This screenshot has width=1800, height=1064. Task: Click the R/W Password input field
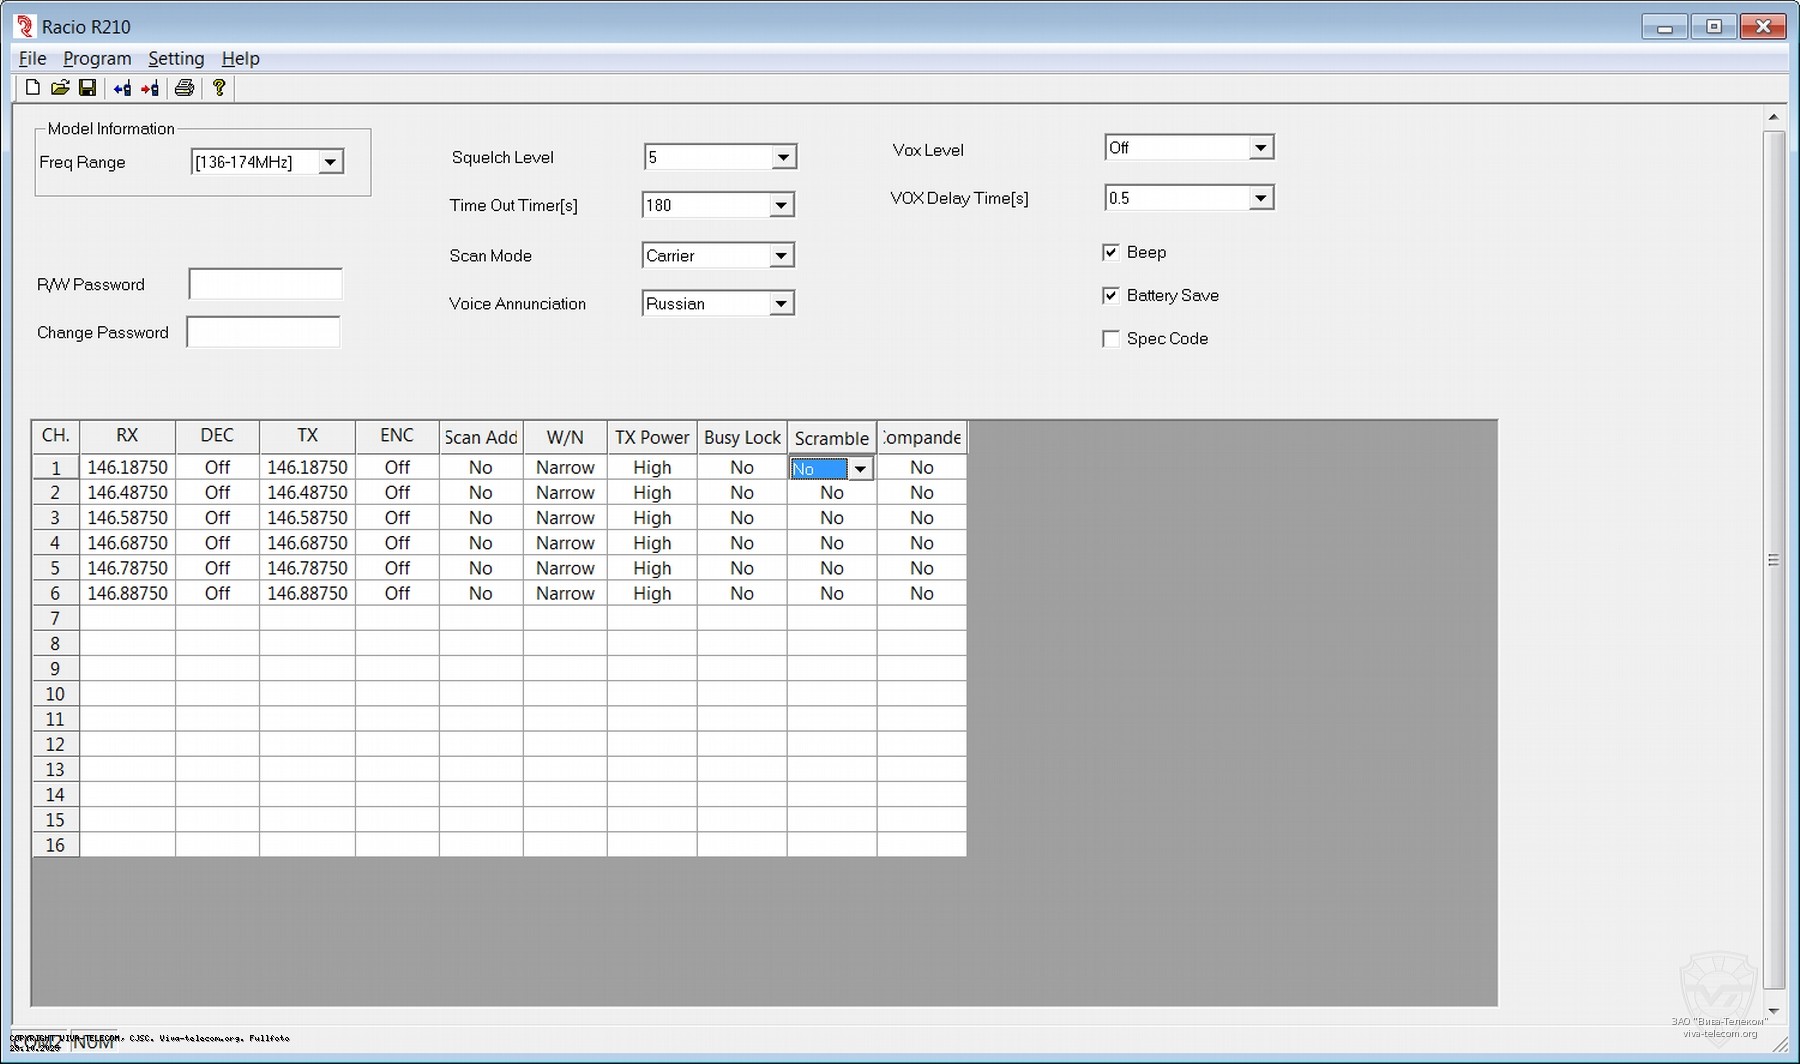pyautogui.click(x=265, y=284)
